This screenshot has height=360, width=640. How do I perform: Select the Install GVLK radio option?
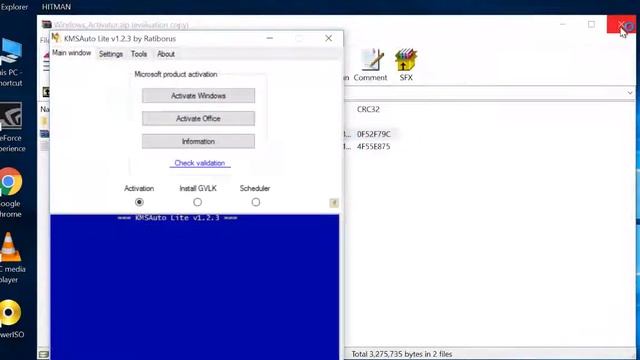click(x=198, y=202)
